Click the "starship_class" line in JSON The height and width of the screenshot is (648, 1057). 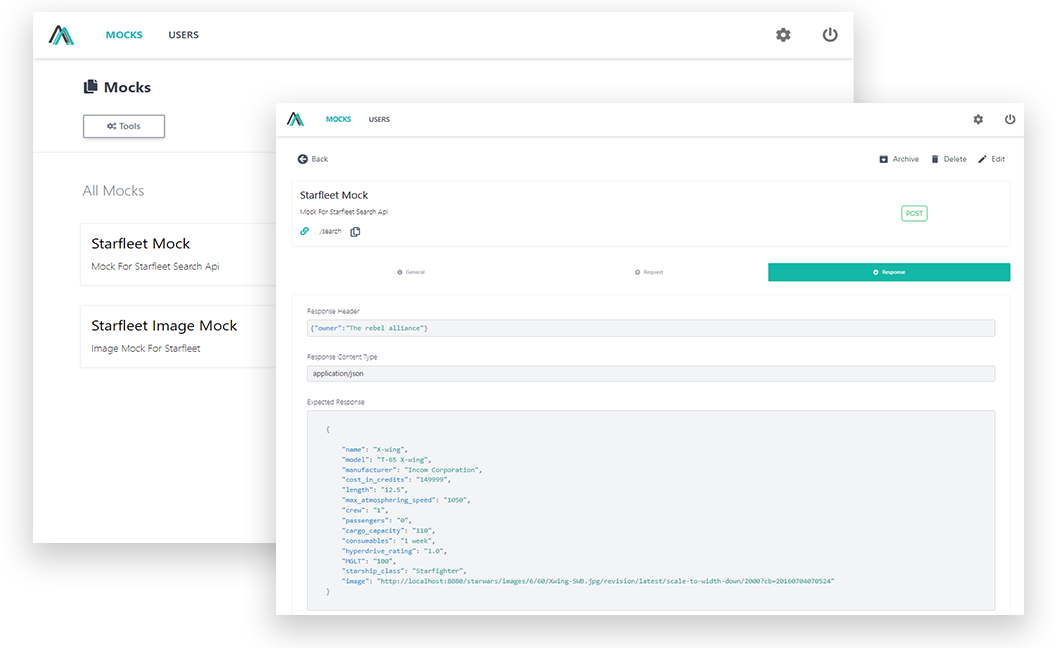404,571
